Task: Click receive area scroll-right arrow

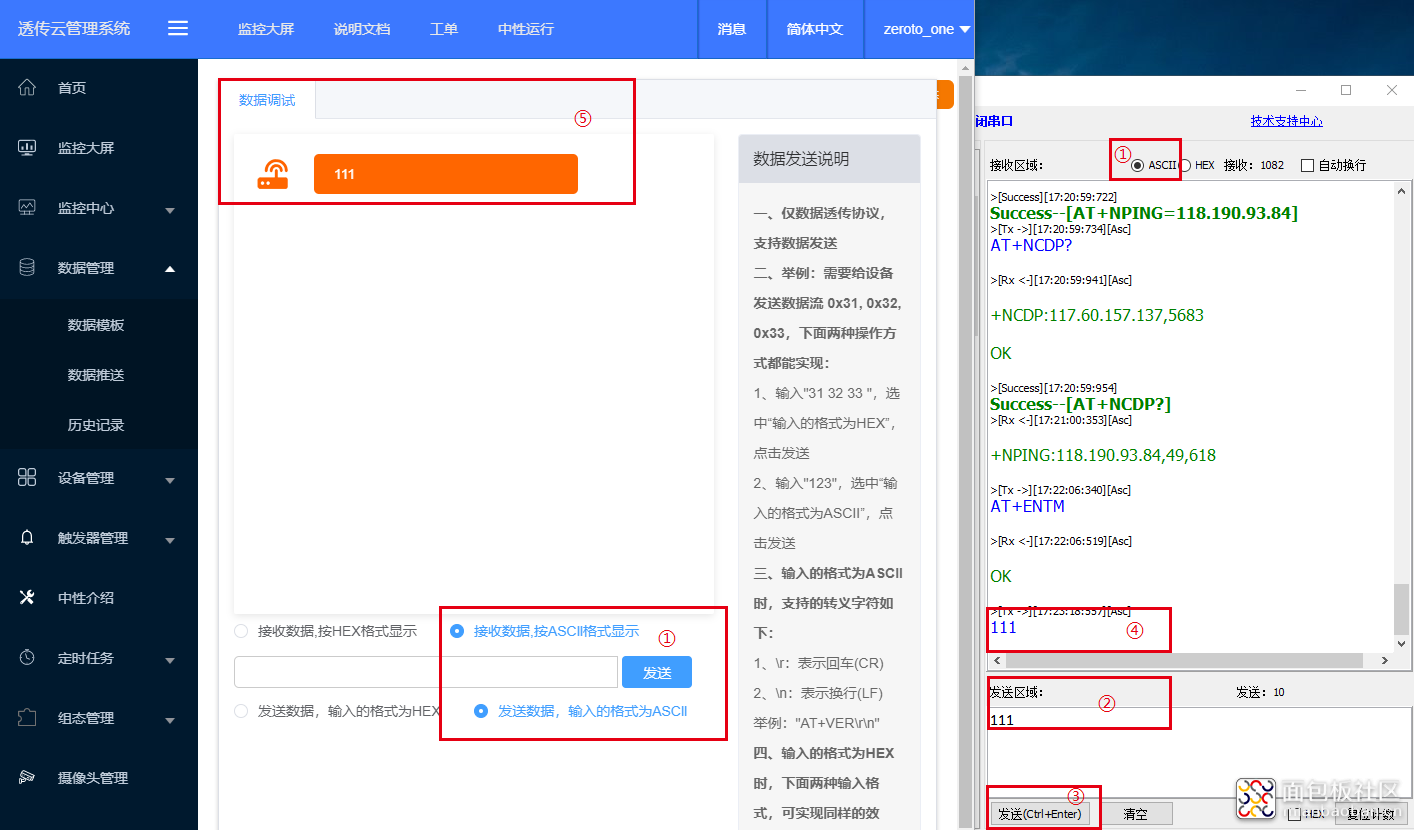Action: pyautogui.click(x=1385, y=661)
